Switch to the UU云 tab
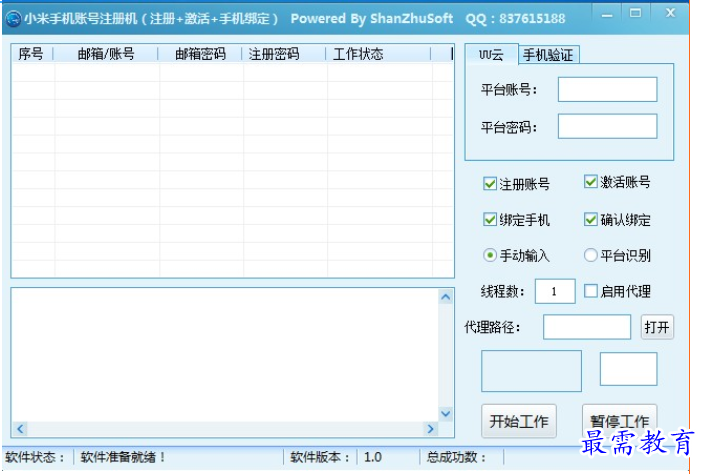 491,54
